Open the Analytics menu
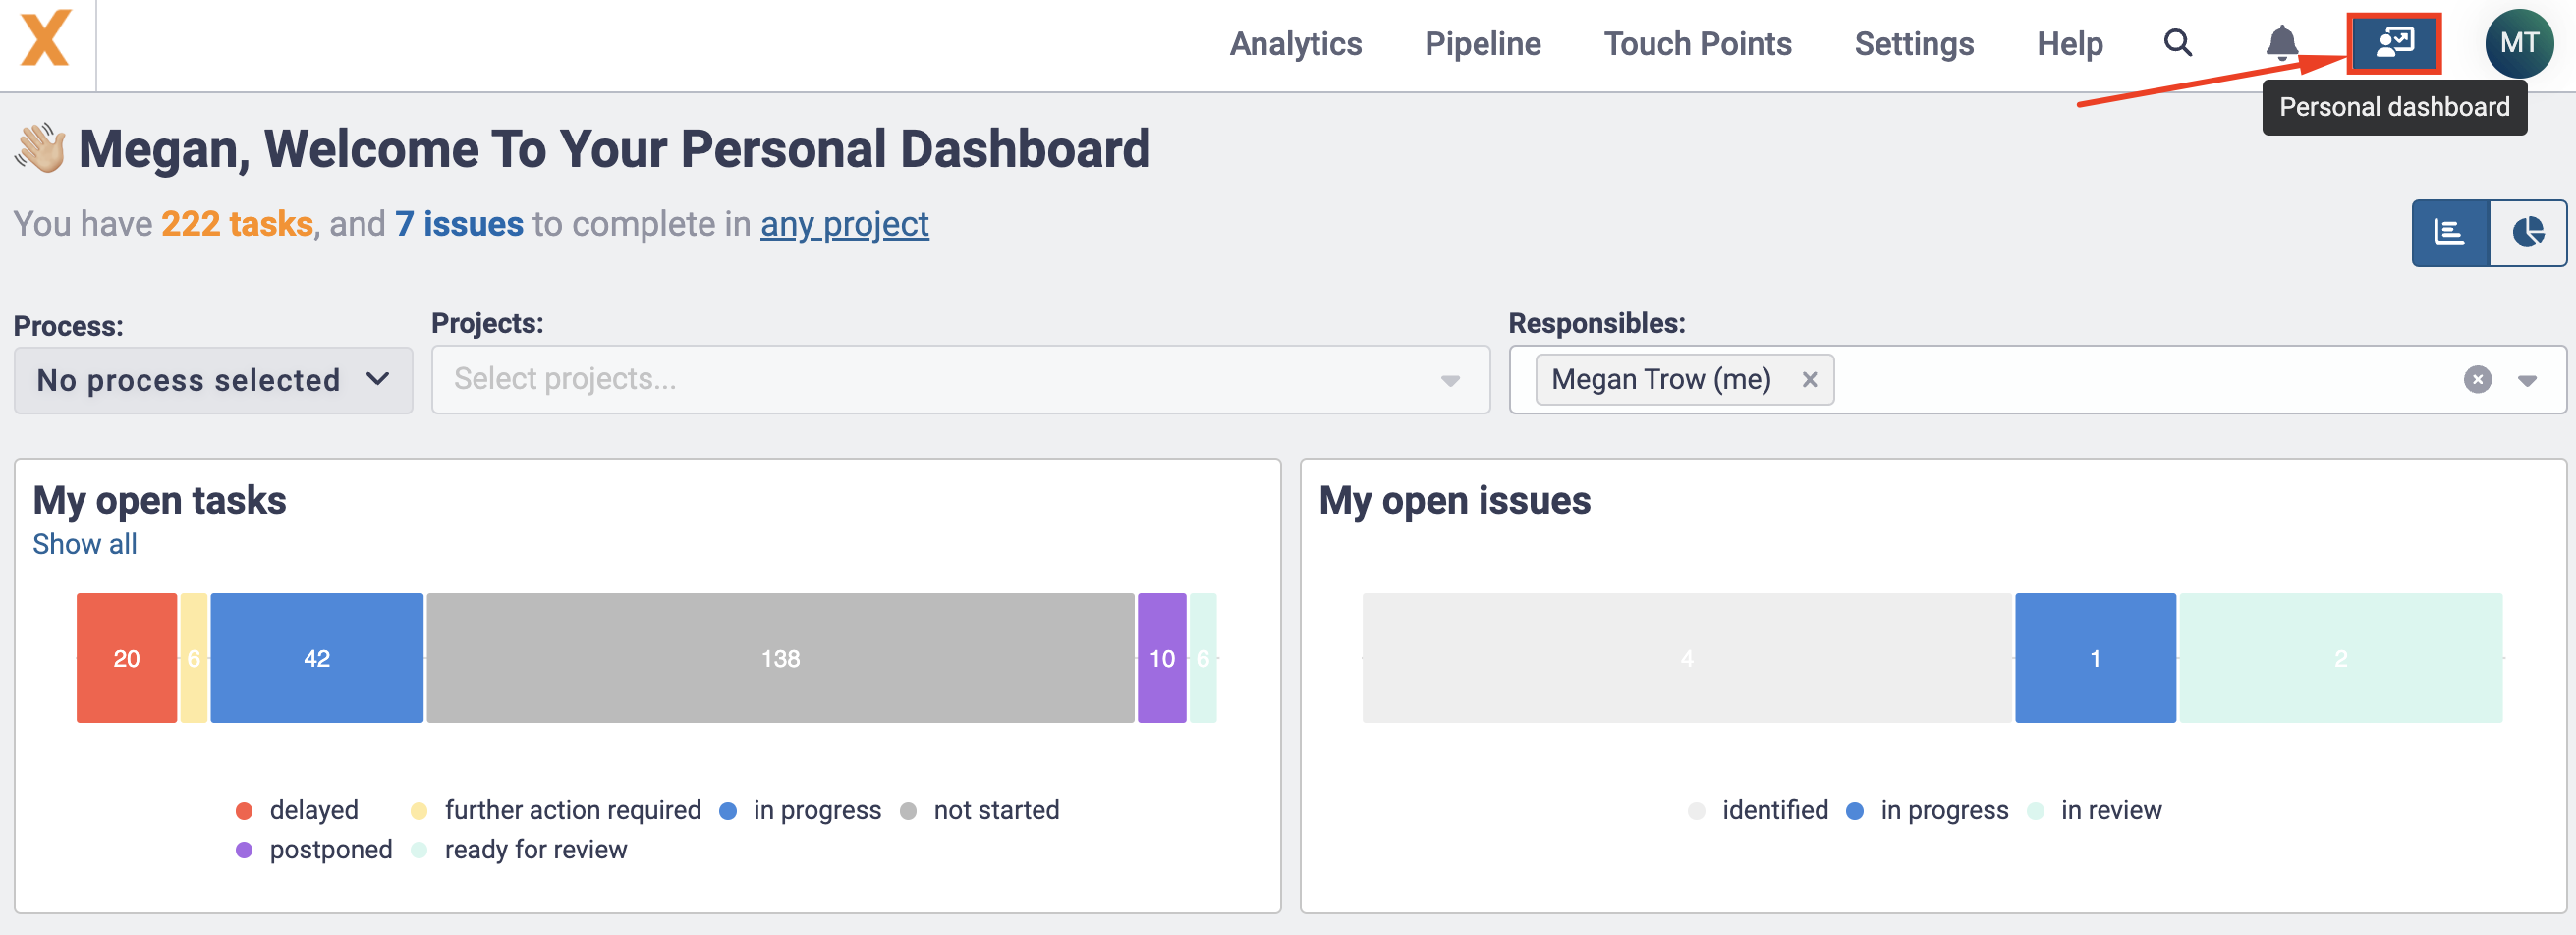This screenshot has height=935, width=2576. (x=1296, y=43)
